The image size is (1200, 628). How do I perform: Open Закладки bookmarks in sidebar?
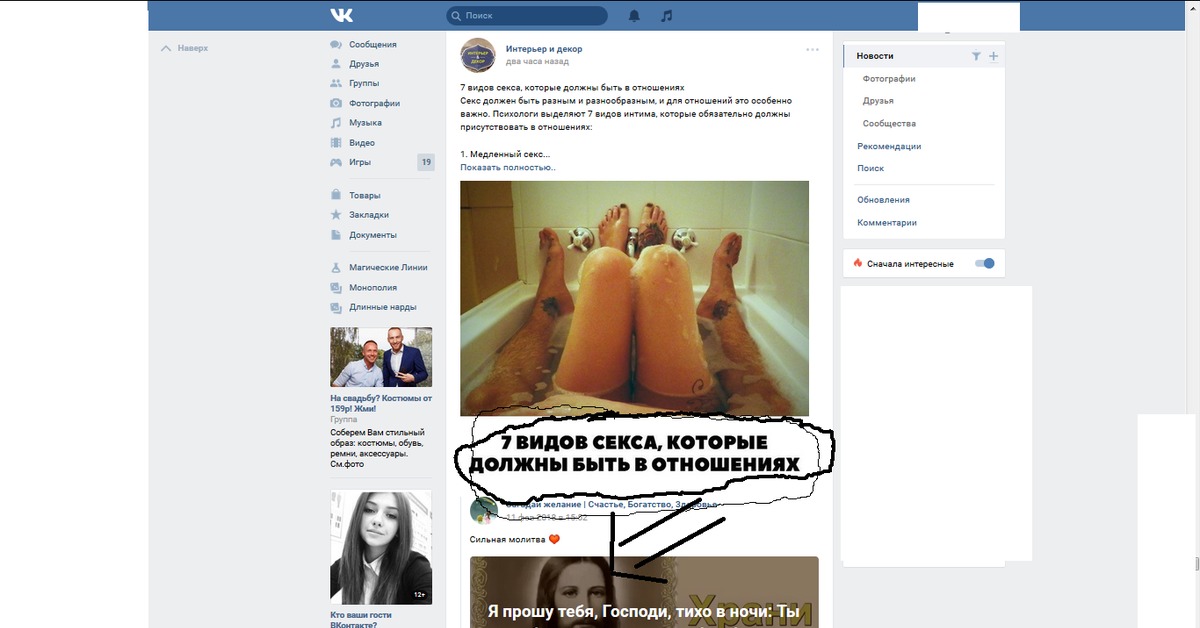point(368,215)
